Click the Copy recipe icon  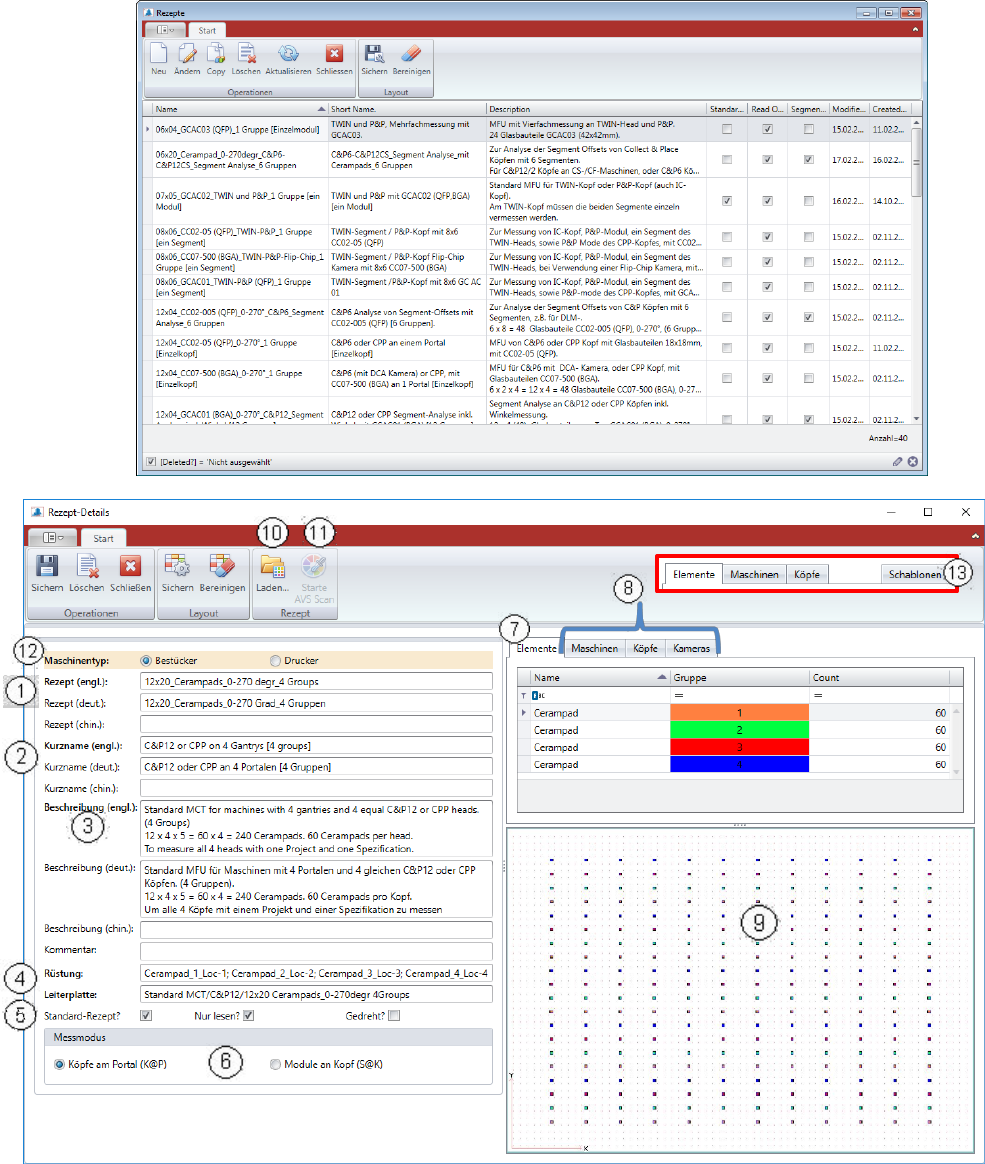[216, 56]
